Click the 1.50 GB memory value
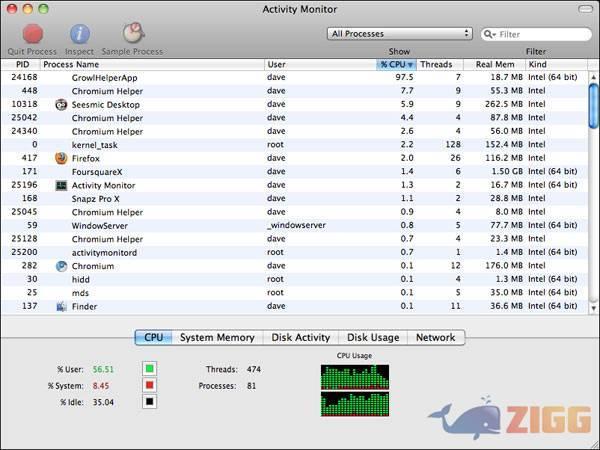 coord(507,171)
